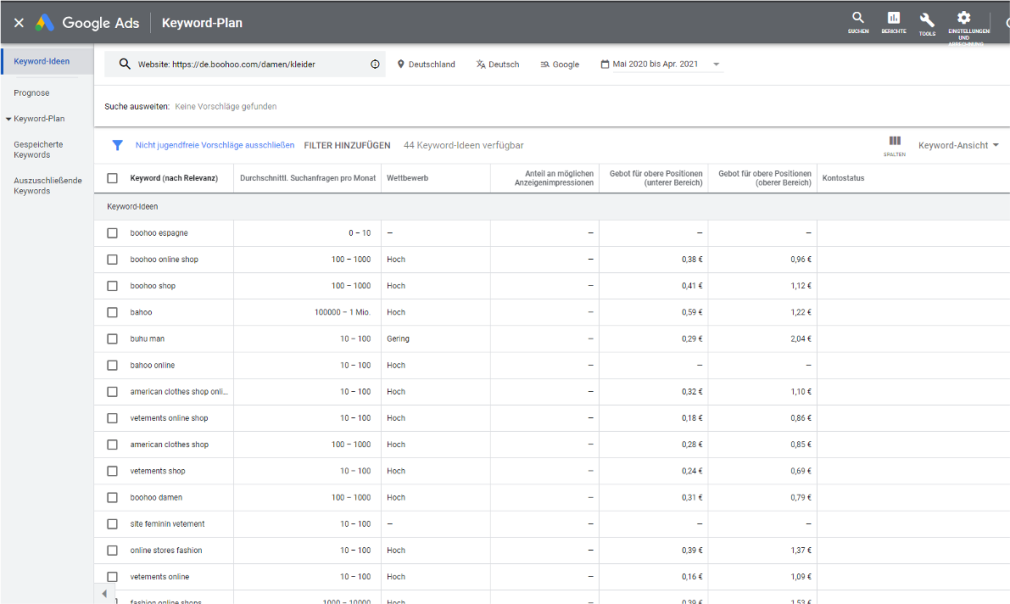Click the Mai 2020 bis Apr. 2021 date text
Viewport: 1010px width, 604px height.
655,64
